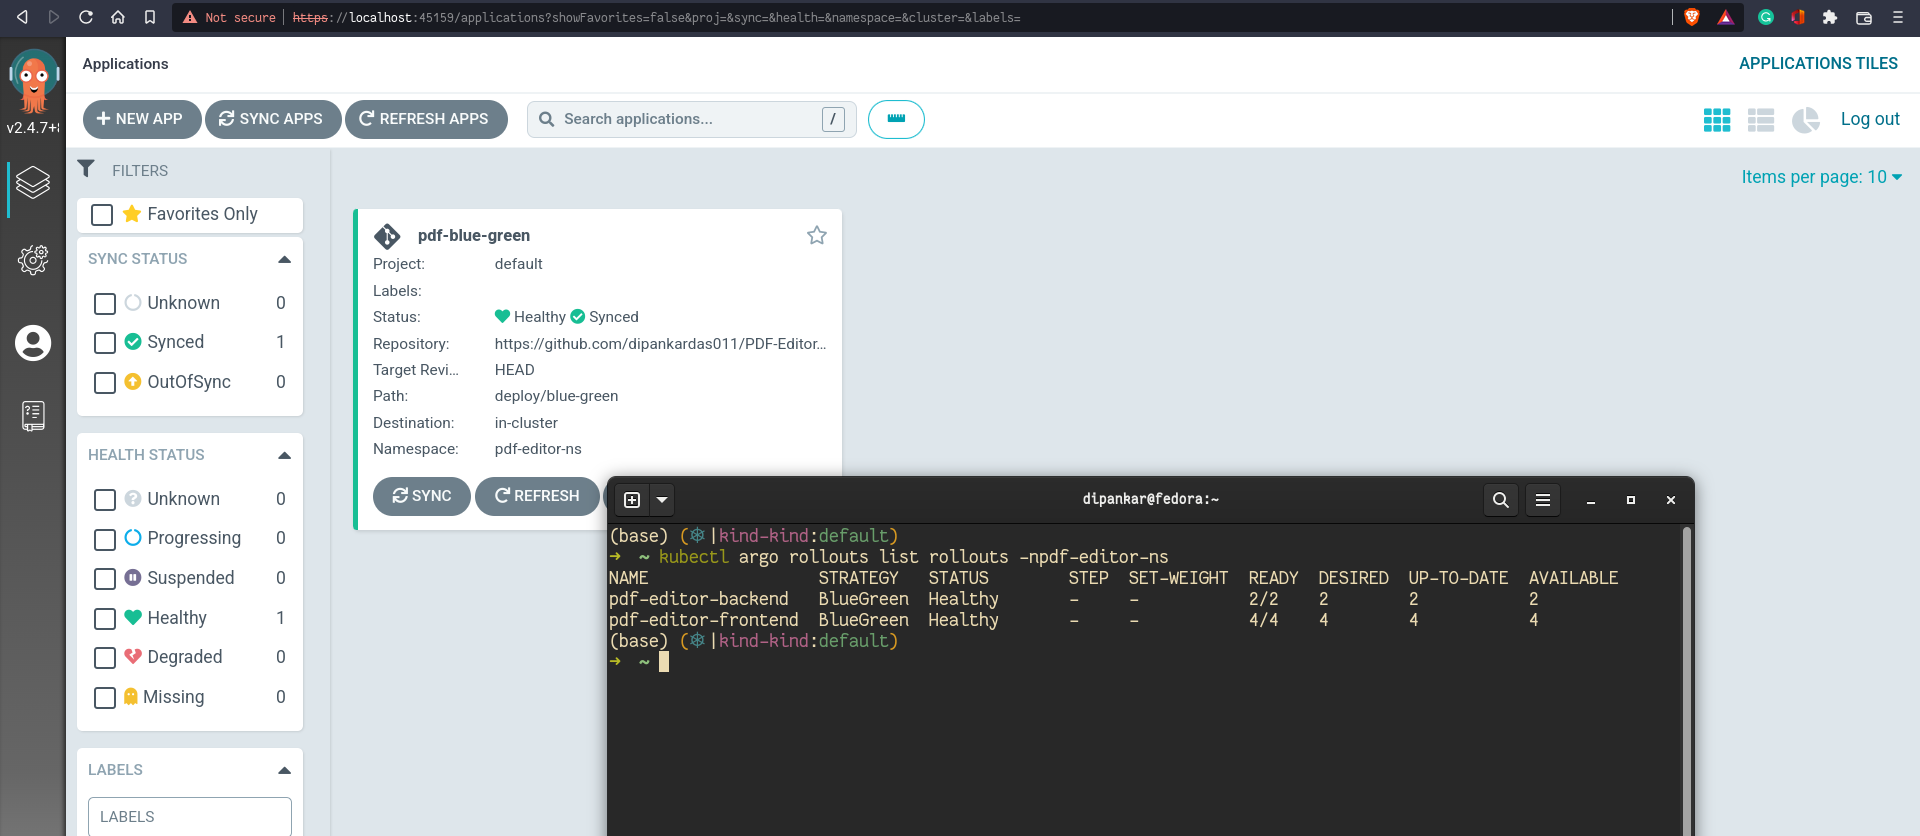Check the sync status Unknown filter
1920x836 pixels.
coord(105,303)
